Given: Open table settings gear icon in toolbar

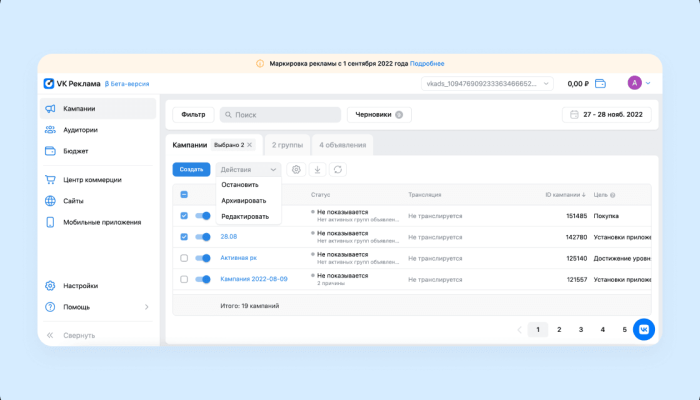Looking at the screenshot, I should (x=295, y=170).
